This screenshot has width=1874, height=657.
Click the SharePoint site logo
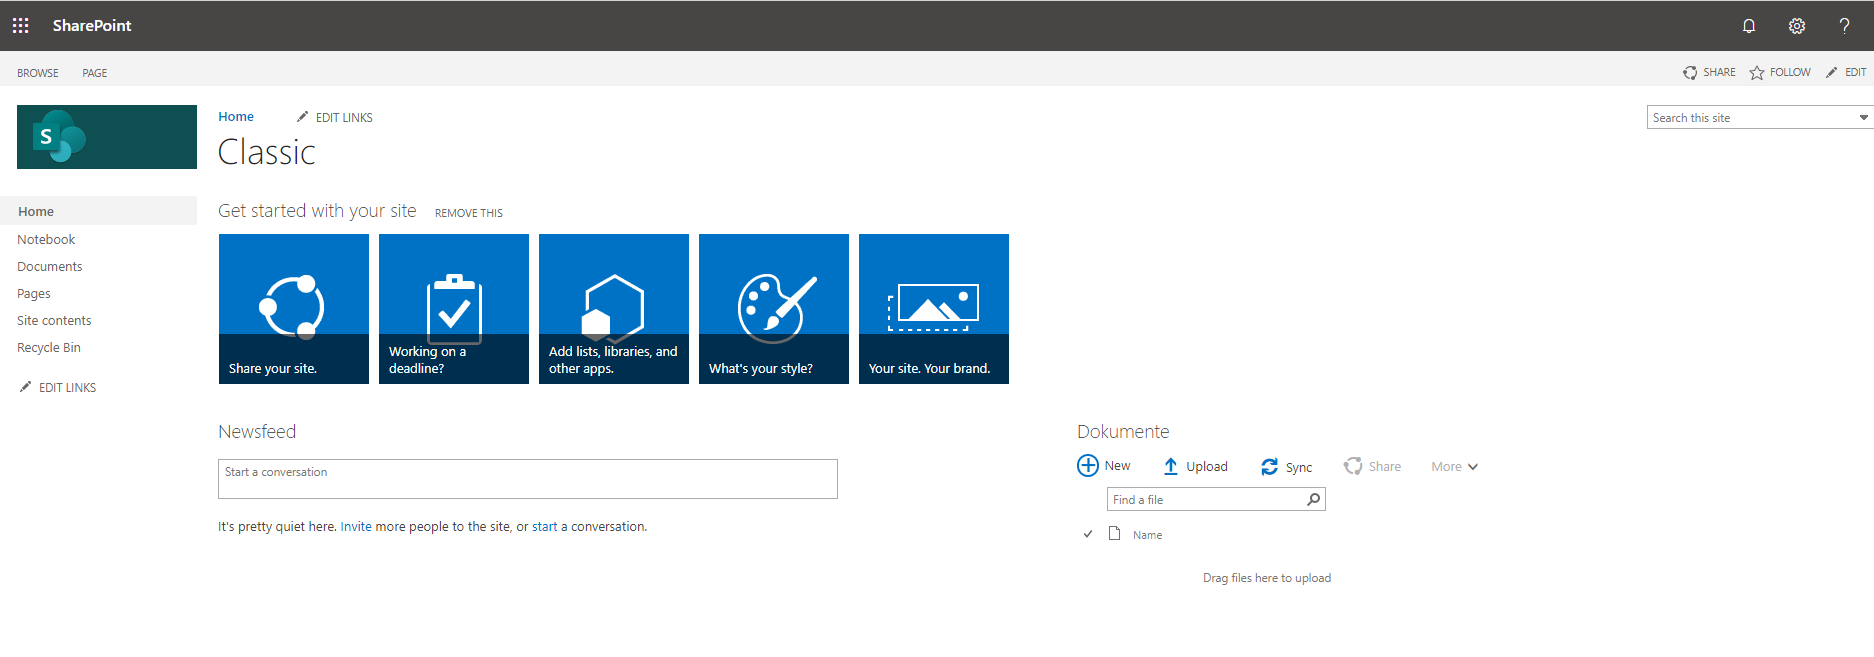[107, 137]
